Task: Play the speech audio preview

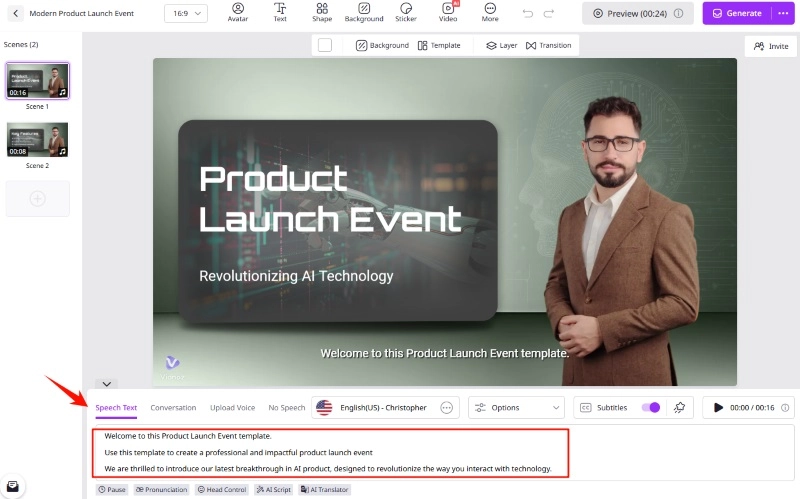Action: tap(718, 408)
